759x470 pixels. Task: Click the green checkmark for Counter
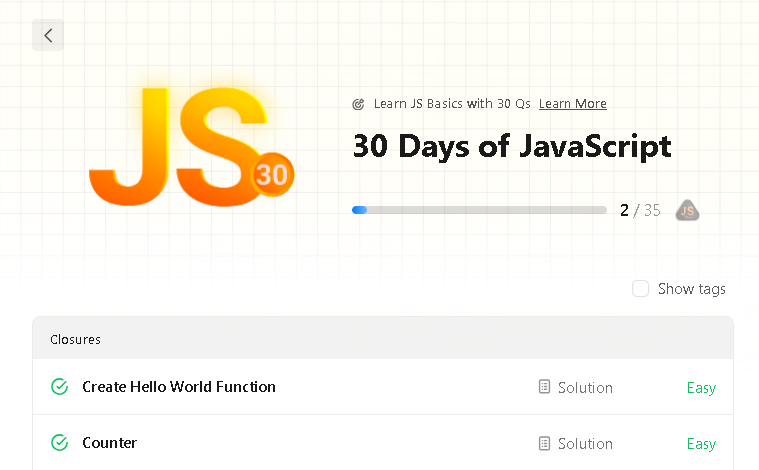[60, 442]
